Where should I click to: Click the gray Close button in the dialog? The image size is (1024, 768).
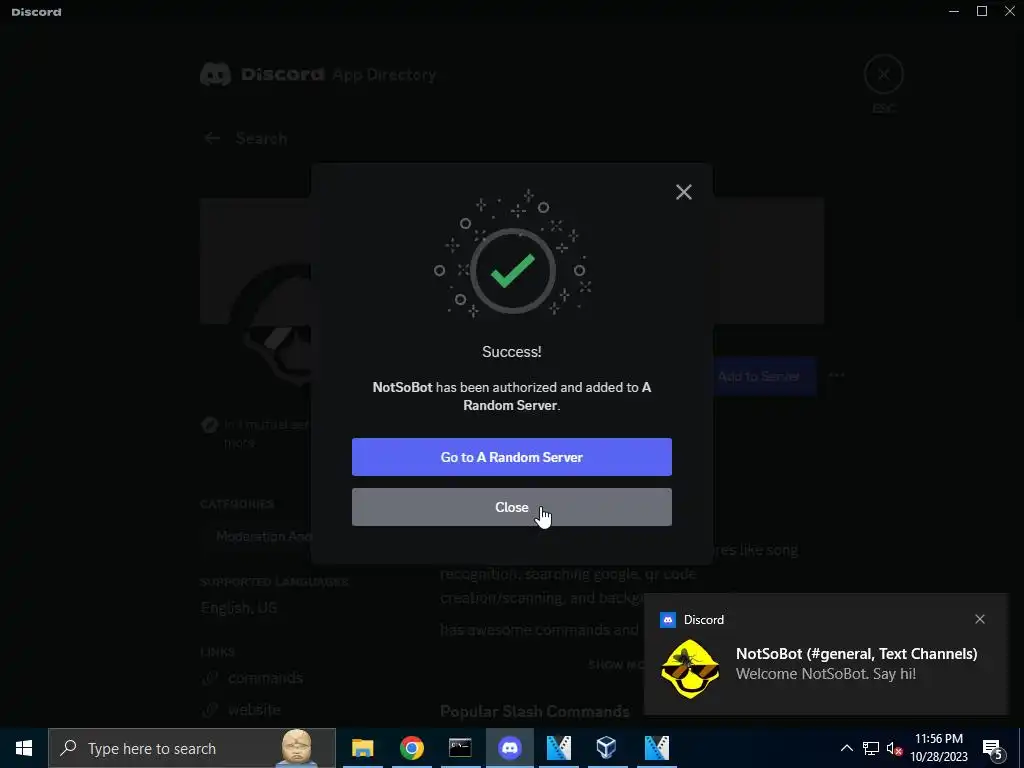tap(511, 507)
